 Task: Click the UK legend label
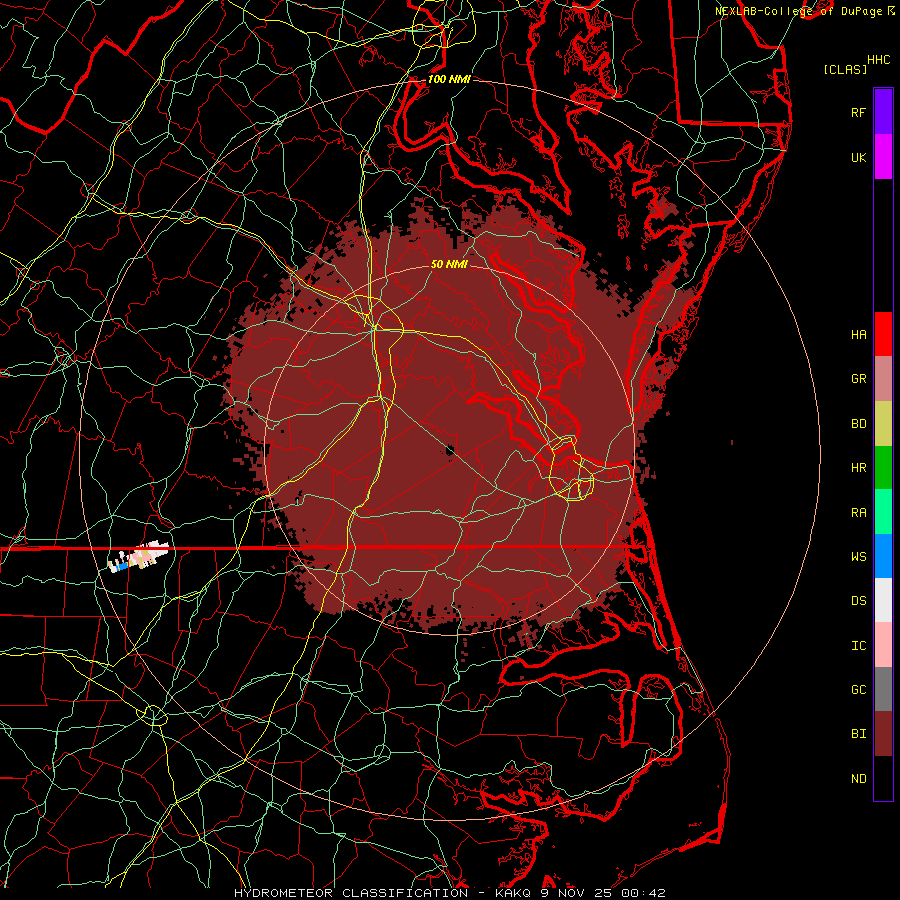(x=858, y=157)
